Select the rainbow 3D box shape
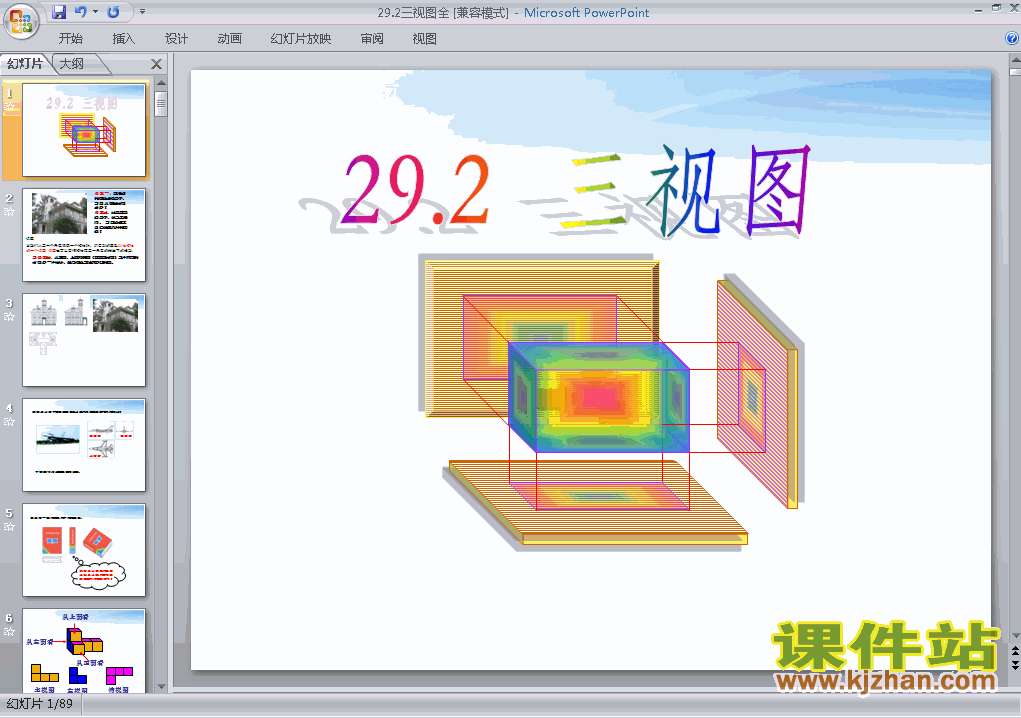The height and width of the screenshot is (718, 1021). click(x=598, y=398)
